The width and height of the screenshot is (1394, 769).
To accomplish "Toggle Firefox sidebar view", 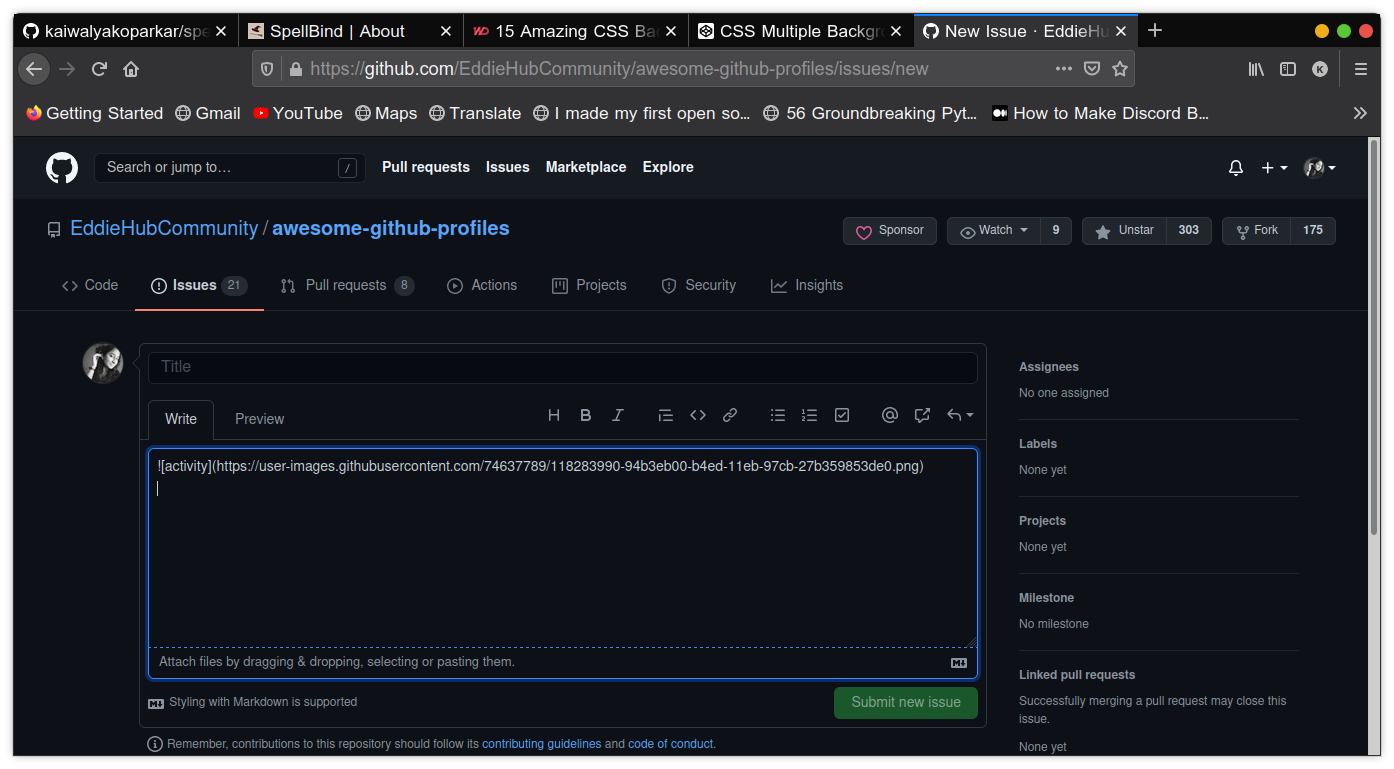I will 1288,69.
